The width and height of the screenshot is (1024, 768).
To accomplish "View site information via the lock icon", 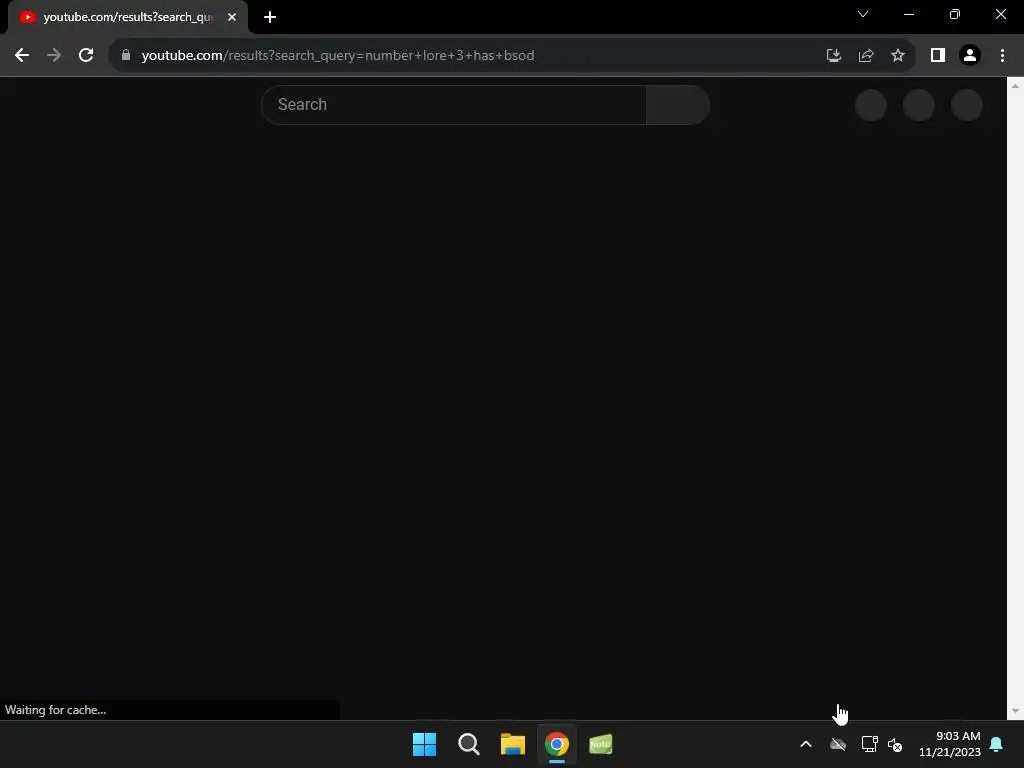I will (126, 56).
